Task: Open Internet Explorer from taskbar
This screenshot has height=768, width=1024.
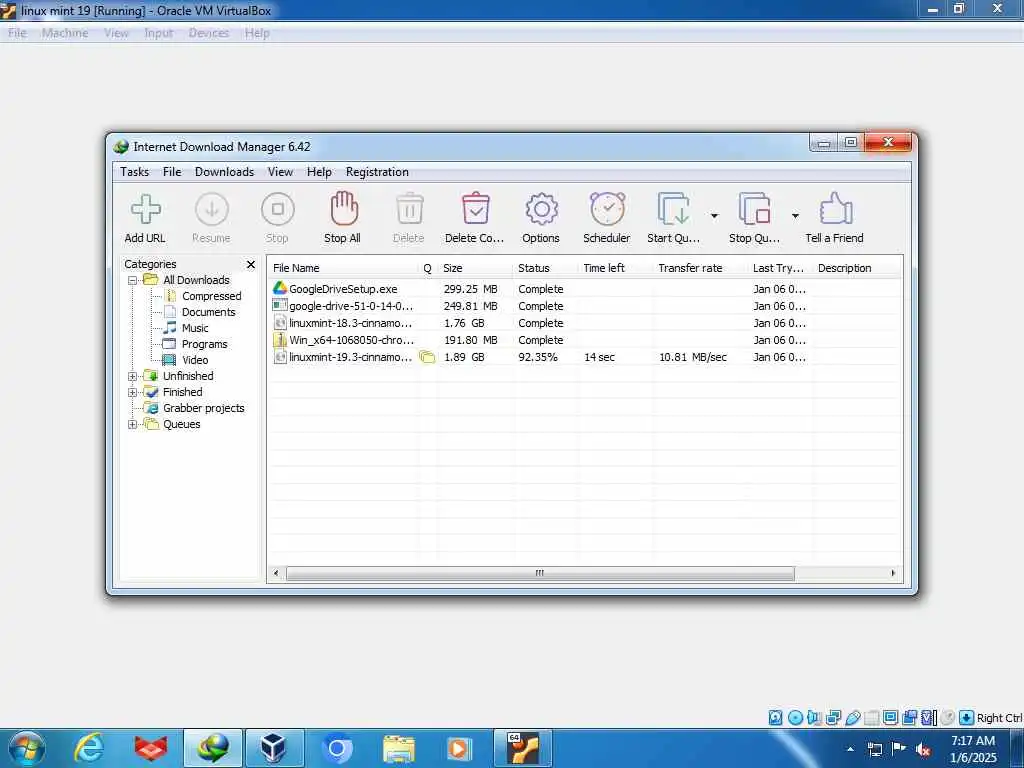Action: (89, 748)
